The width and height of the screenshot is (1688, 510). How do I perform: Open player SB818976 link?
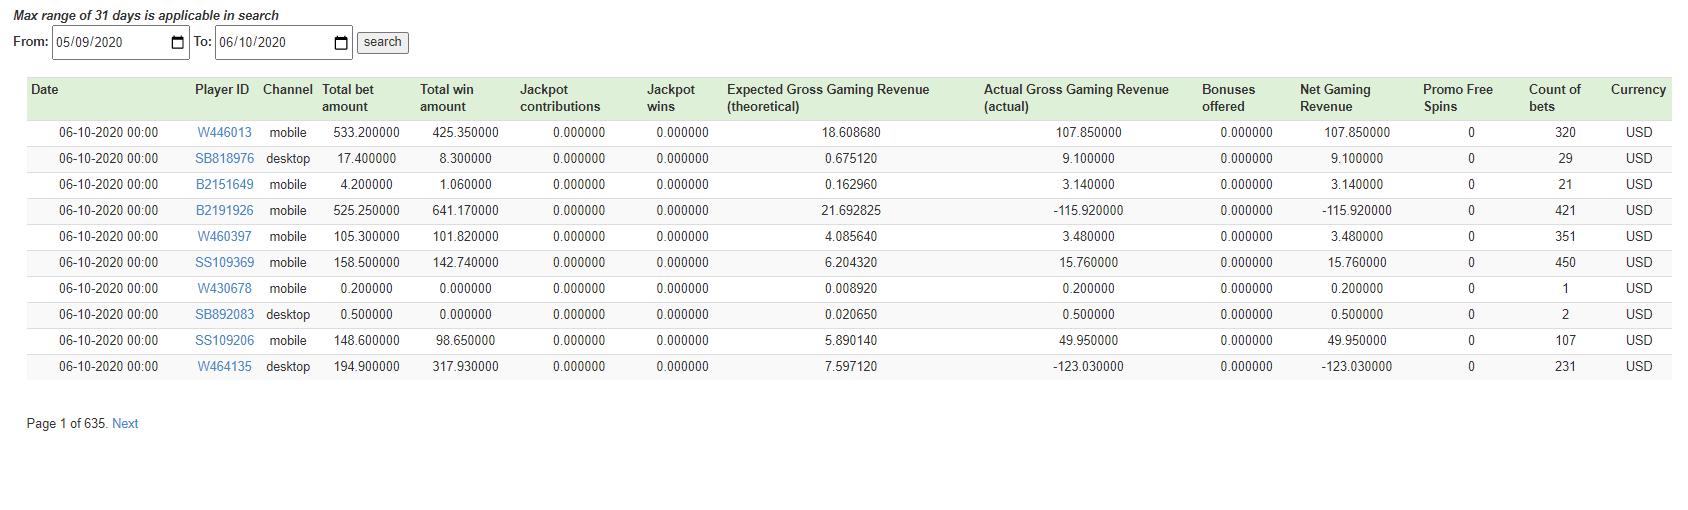coord(225,159)
